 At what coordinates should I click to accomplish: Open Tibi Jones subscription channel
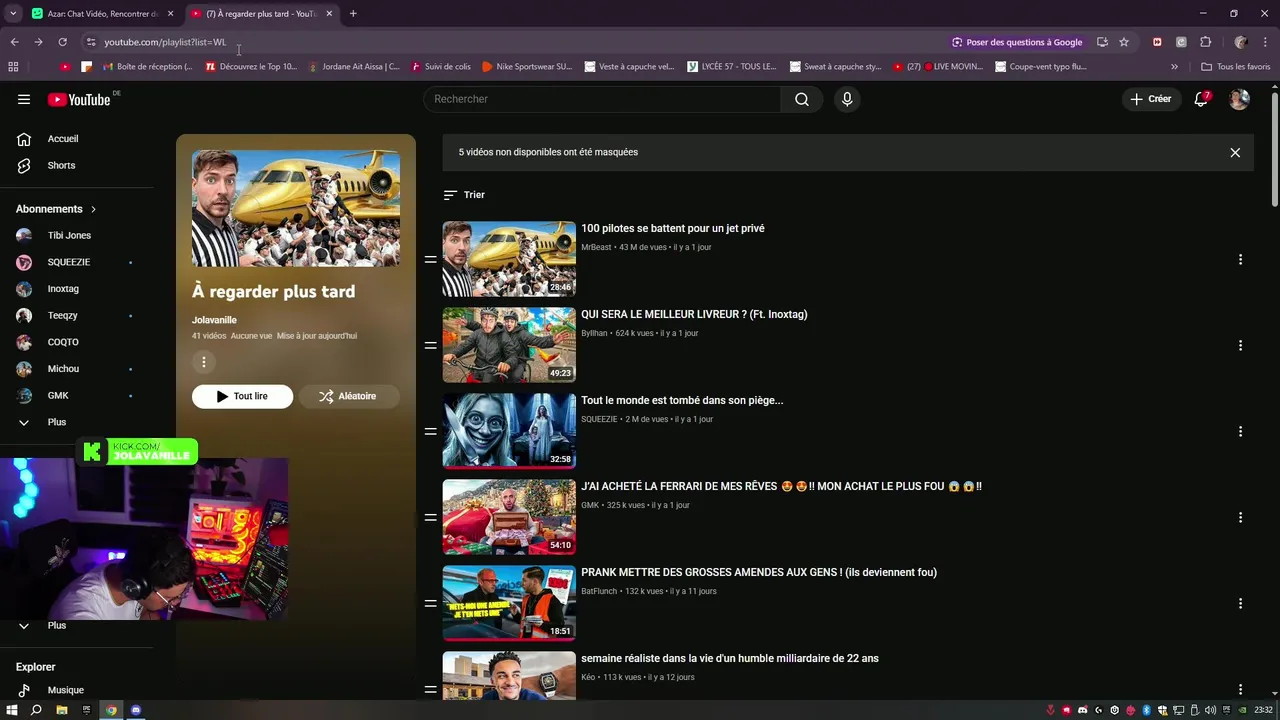(69, 236)
